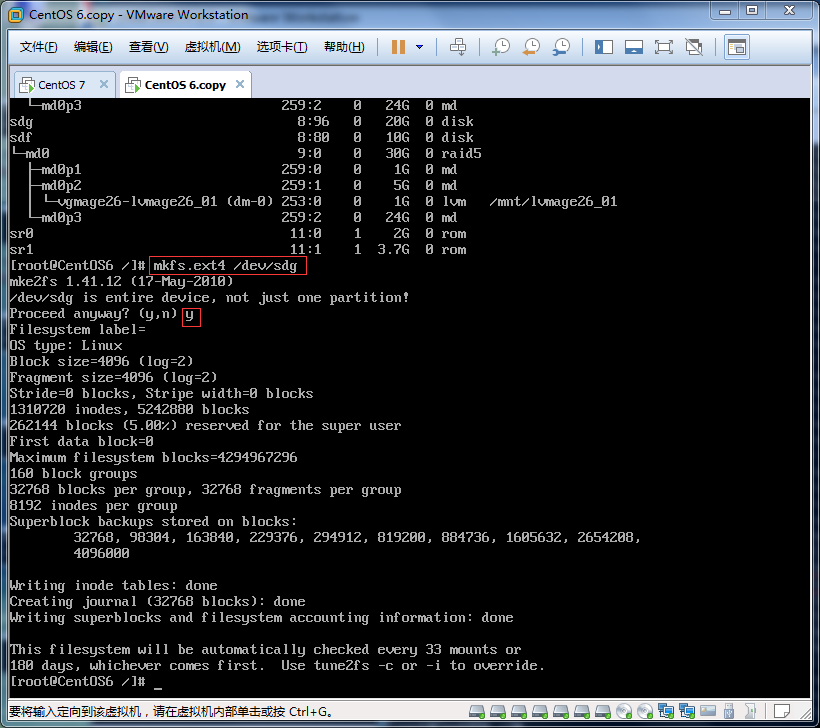The width and height of the screenshot is (820, 728).
Task: Click the first CD/DVD drive status icon
Action: click(624, 711)
